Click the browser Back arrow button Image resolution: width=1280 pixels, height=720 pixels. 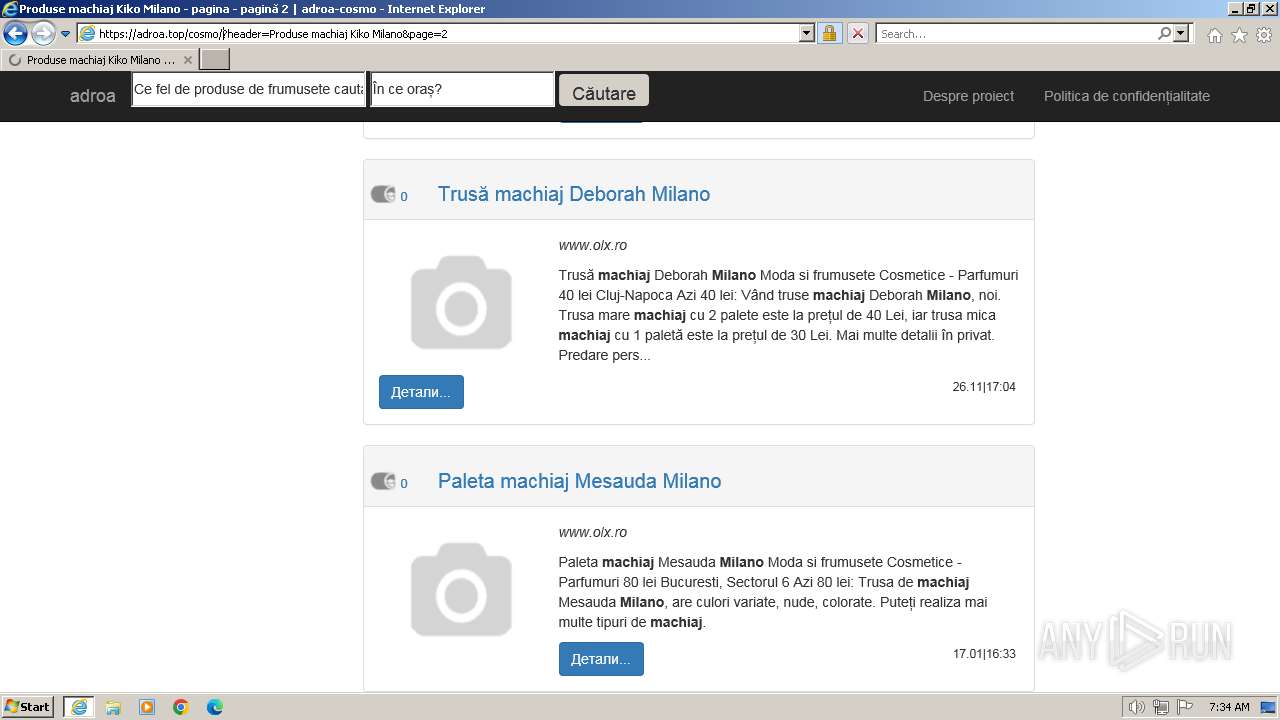point(15,34)
